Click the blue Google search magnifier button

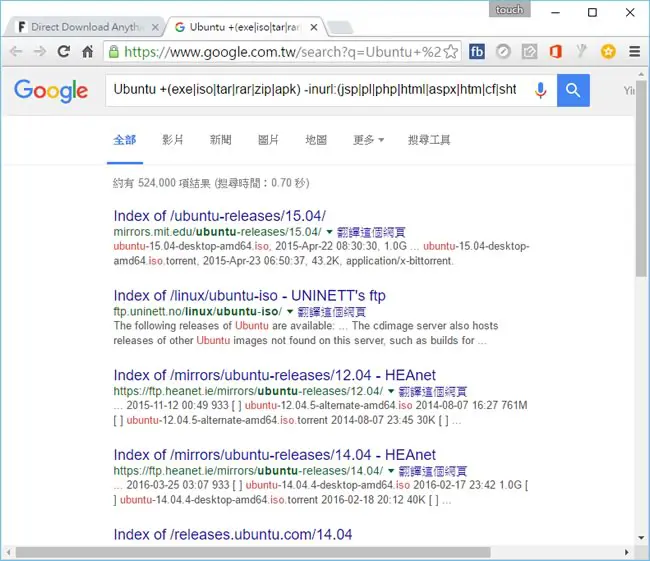pyautogui.click(x=573, y=90)
